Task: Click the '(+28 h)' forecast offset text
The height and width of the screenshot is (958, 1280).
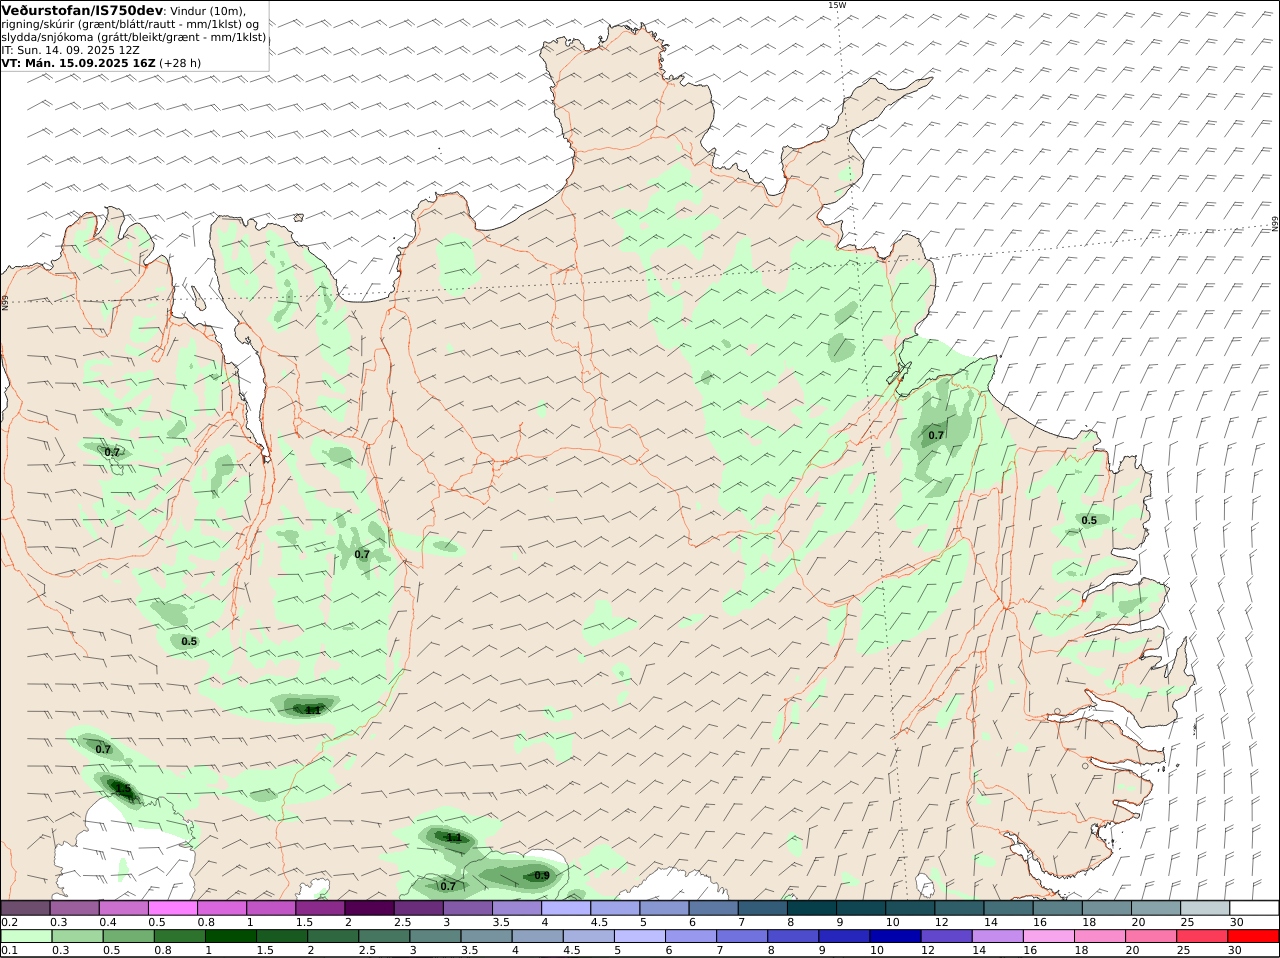Action: tap(181, 62)
